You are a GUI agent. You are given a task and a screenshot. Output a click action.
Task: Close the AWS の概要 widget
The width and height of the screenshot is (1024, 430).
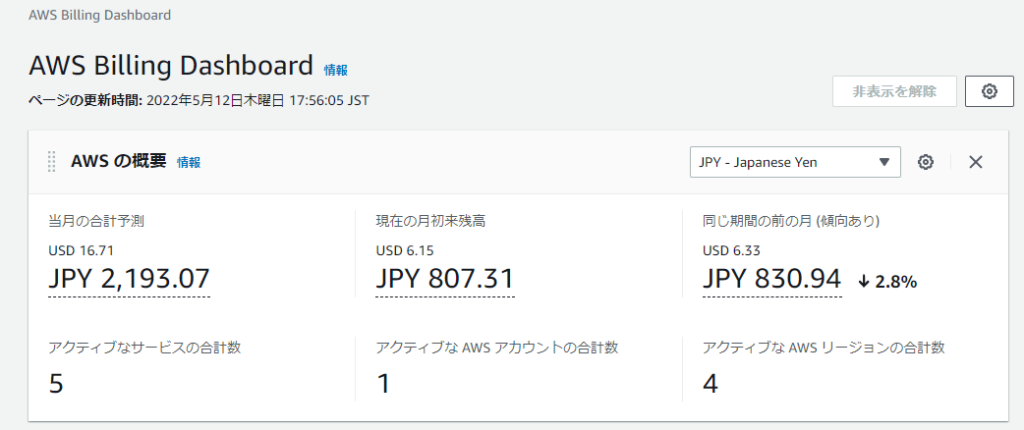pyautogui.click(x=976, y=162)
